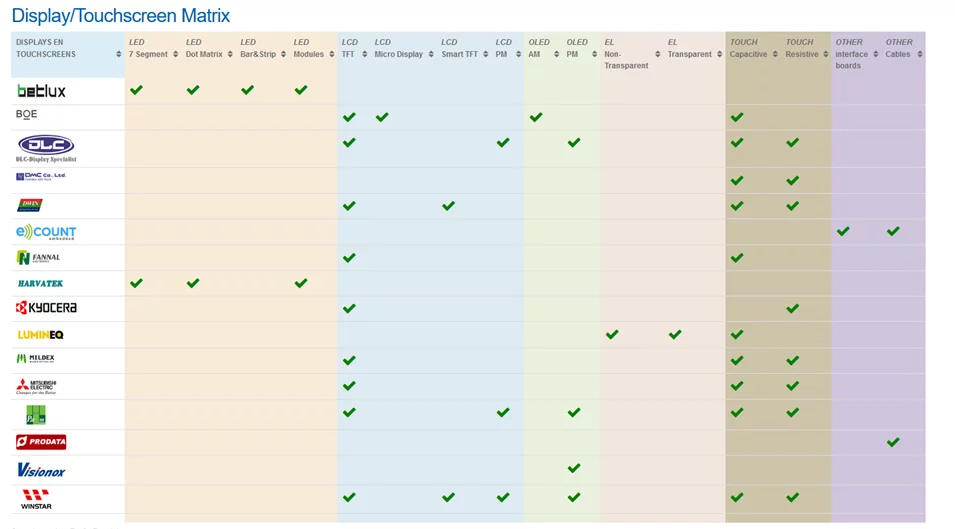The width and height of the screenshot is (955, 529).
Task: Sort by LED Dot Matrix column
Action: tap(230, 54)
